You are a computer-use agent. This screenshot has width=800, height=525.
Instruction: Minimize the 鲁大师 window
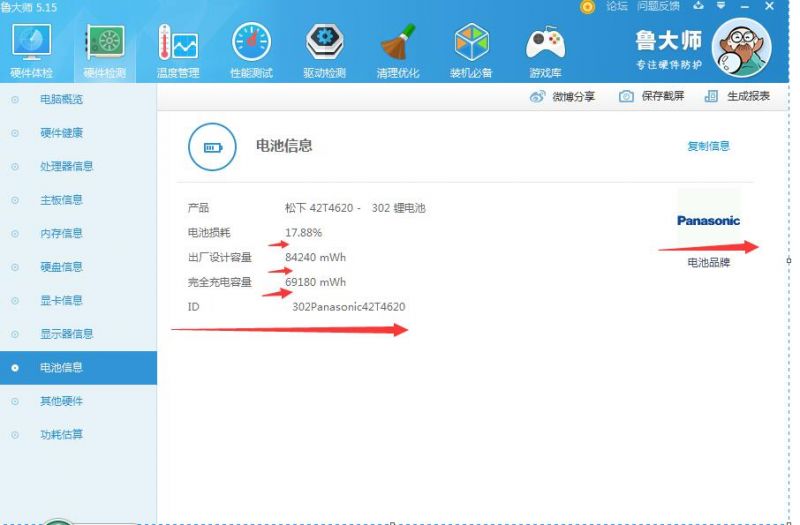tap(745, 7)
